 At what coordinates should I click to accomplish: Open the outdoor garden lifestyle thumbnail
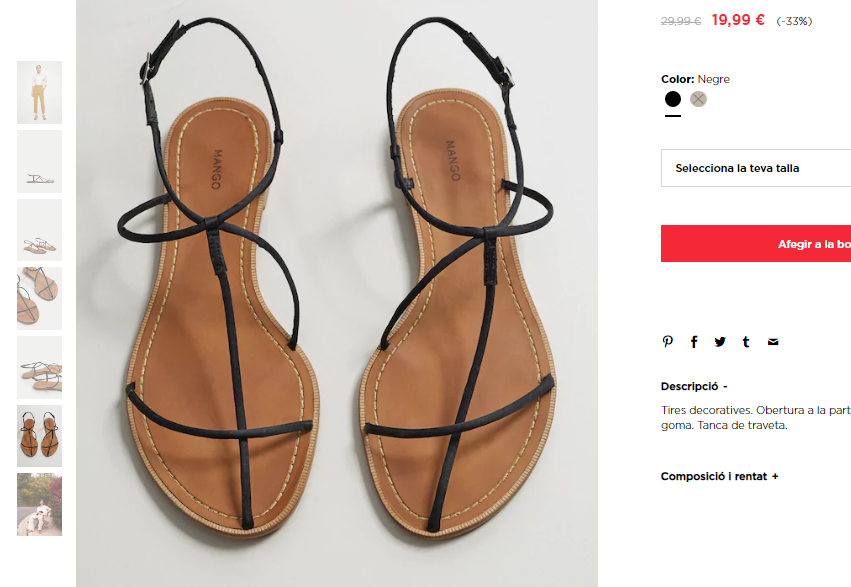coord(40,505)
